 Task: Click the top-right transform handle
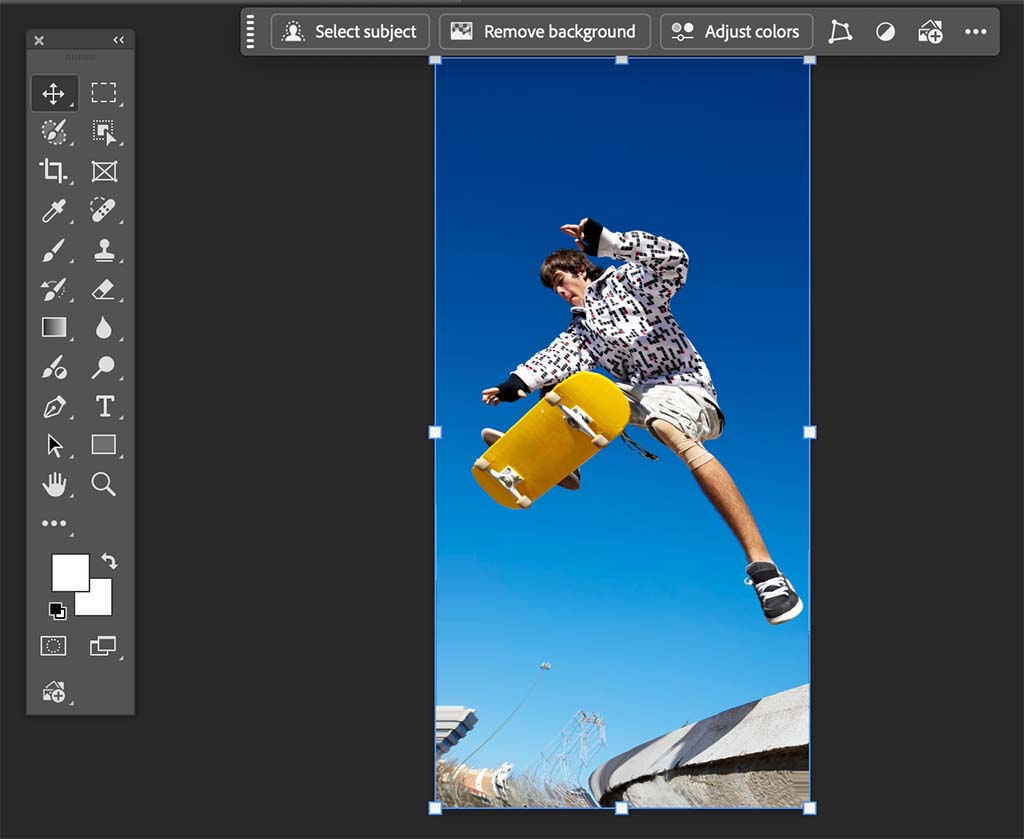click(809, 60)
